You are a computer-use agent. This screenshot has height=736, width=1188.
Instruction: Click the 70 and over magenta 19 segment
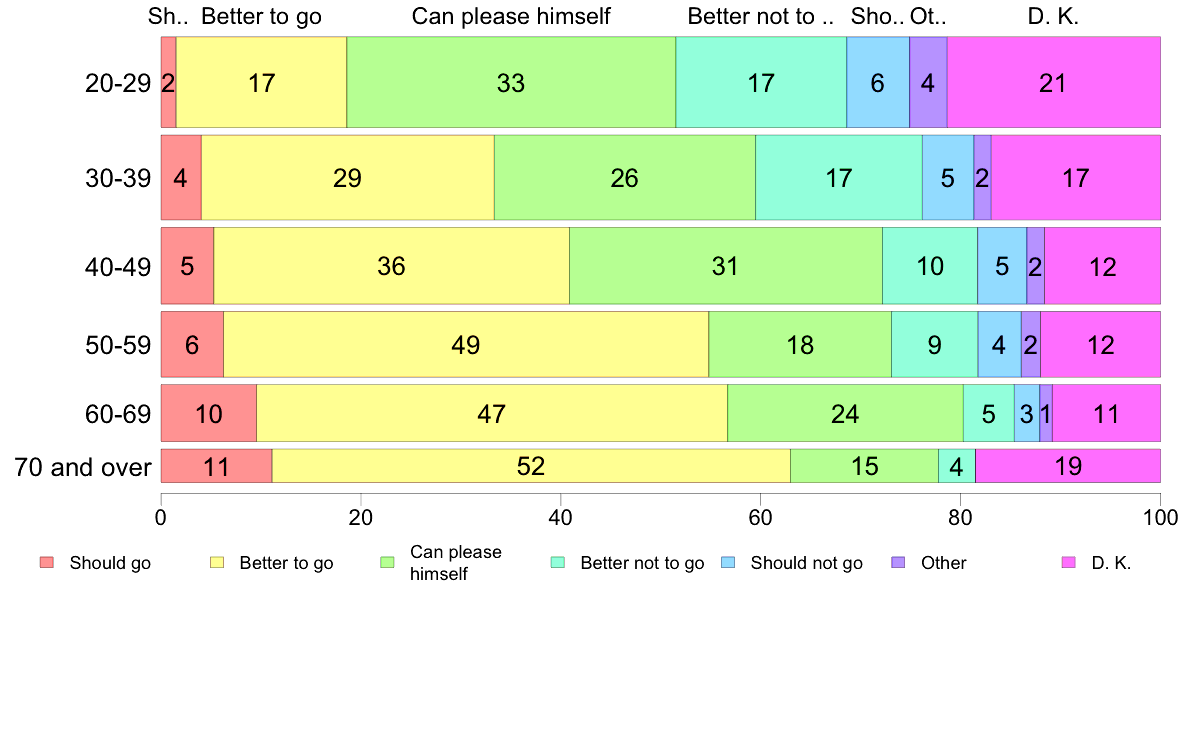point(1068,466)
